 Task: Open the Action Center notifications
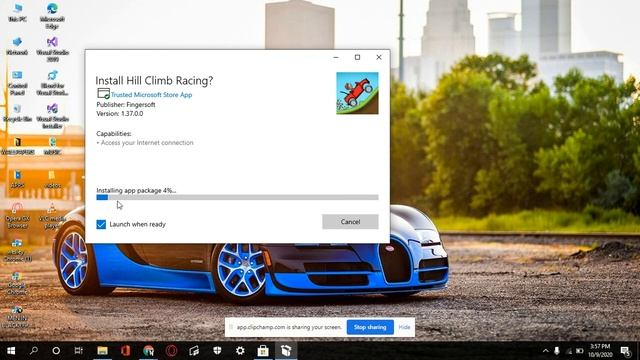[625, 351]
